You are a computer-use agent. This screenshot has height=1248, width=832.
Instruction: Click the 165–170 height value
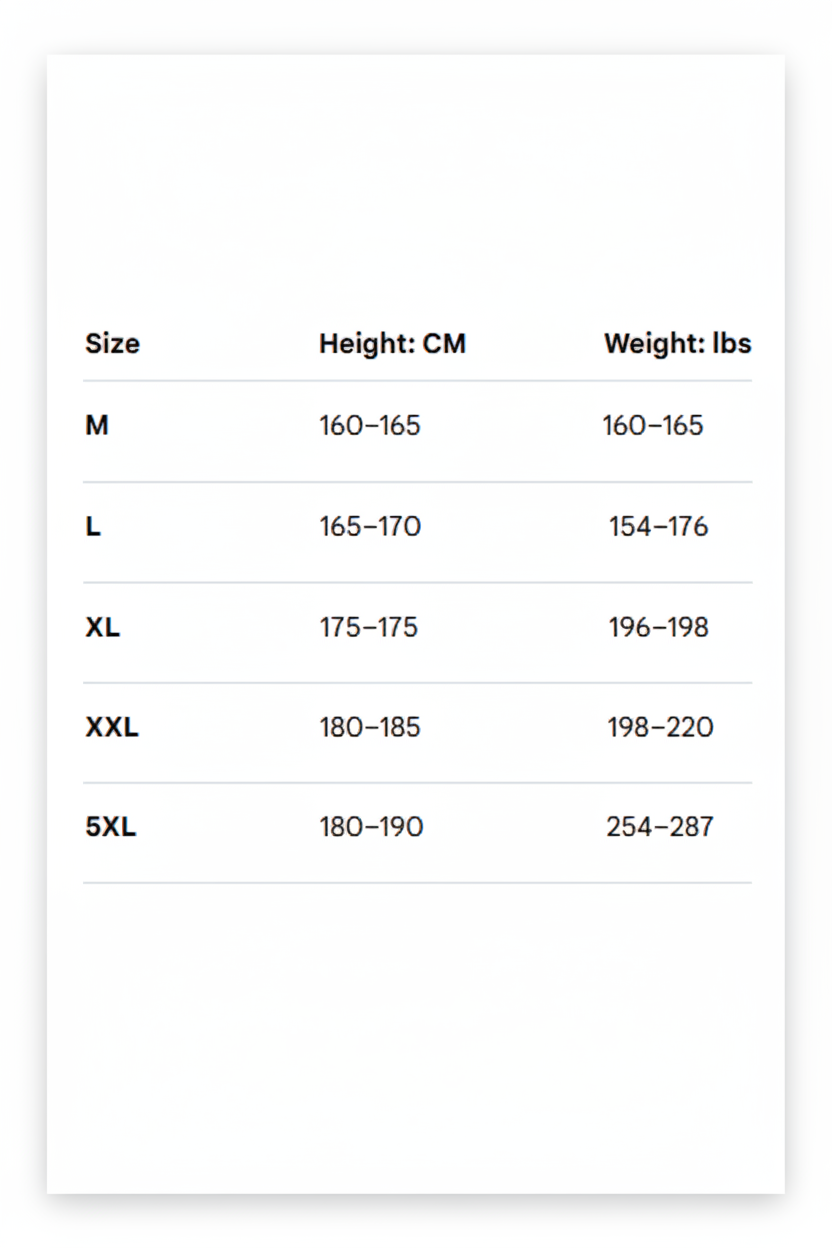click(x=370, y=527)
